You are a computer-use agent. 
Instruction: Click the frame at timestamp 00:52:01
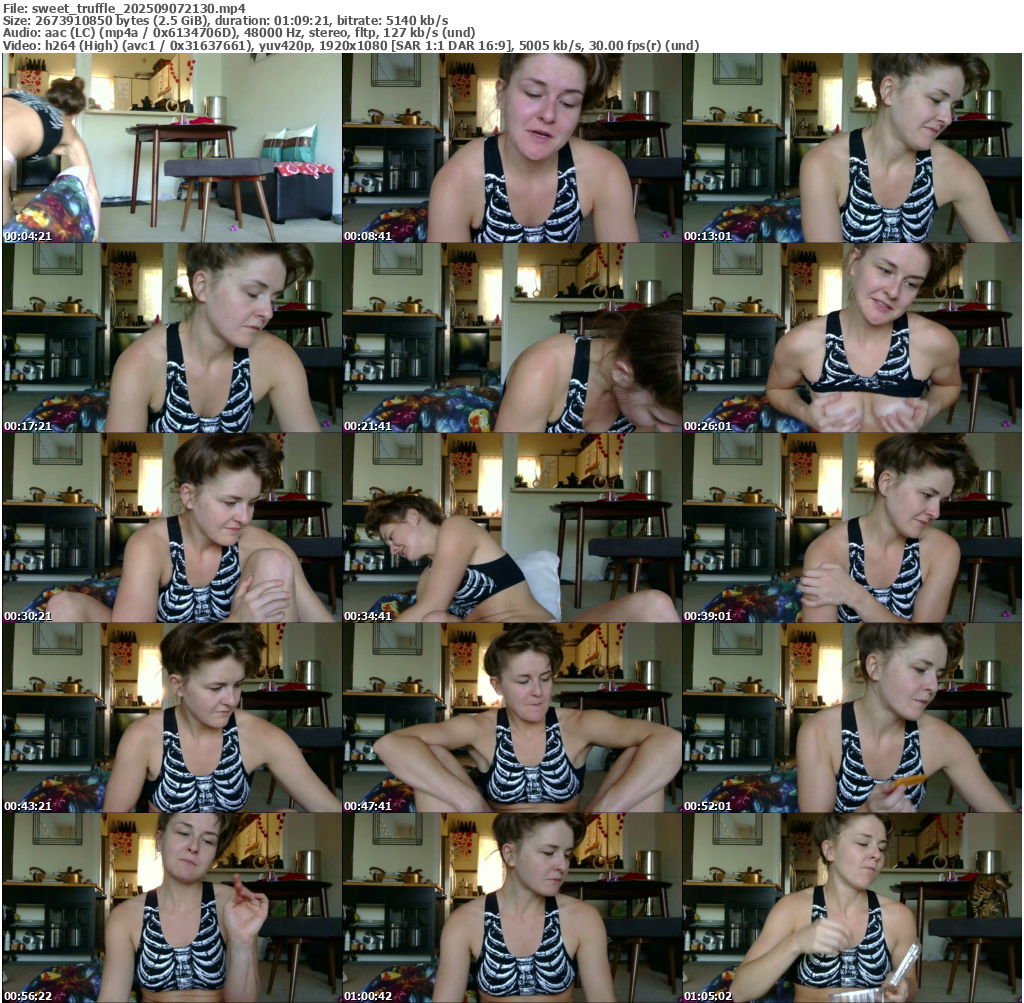click(x=851, y=718)
